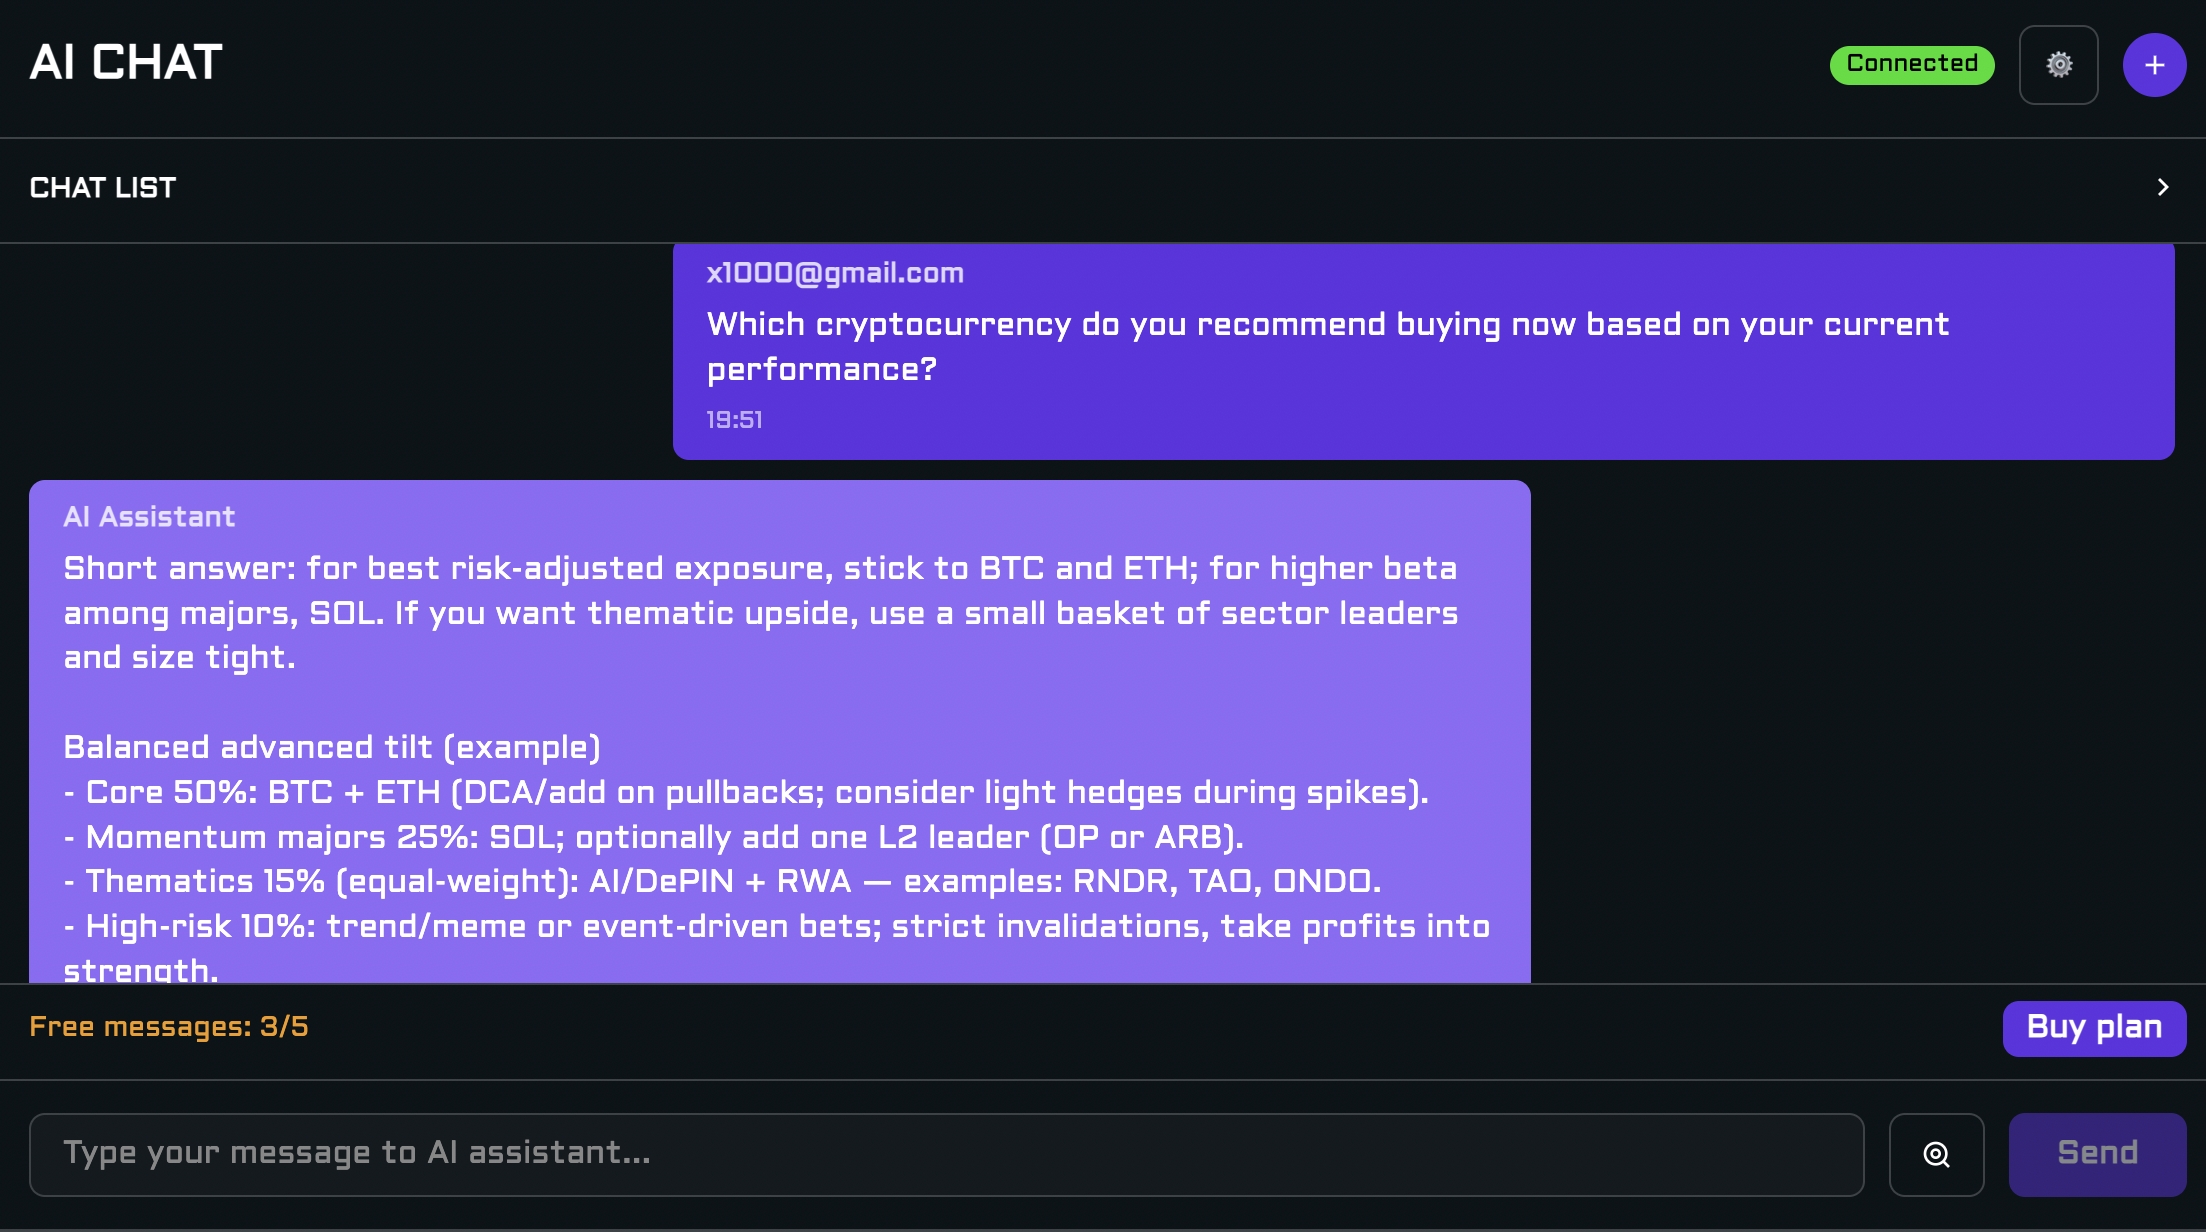This screenshot has height=1232, width=2206.
Task: Click the CHAT LIST header
Action: coord(103,188)
